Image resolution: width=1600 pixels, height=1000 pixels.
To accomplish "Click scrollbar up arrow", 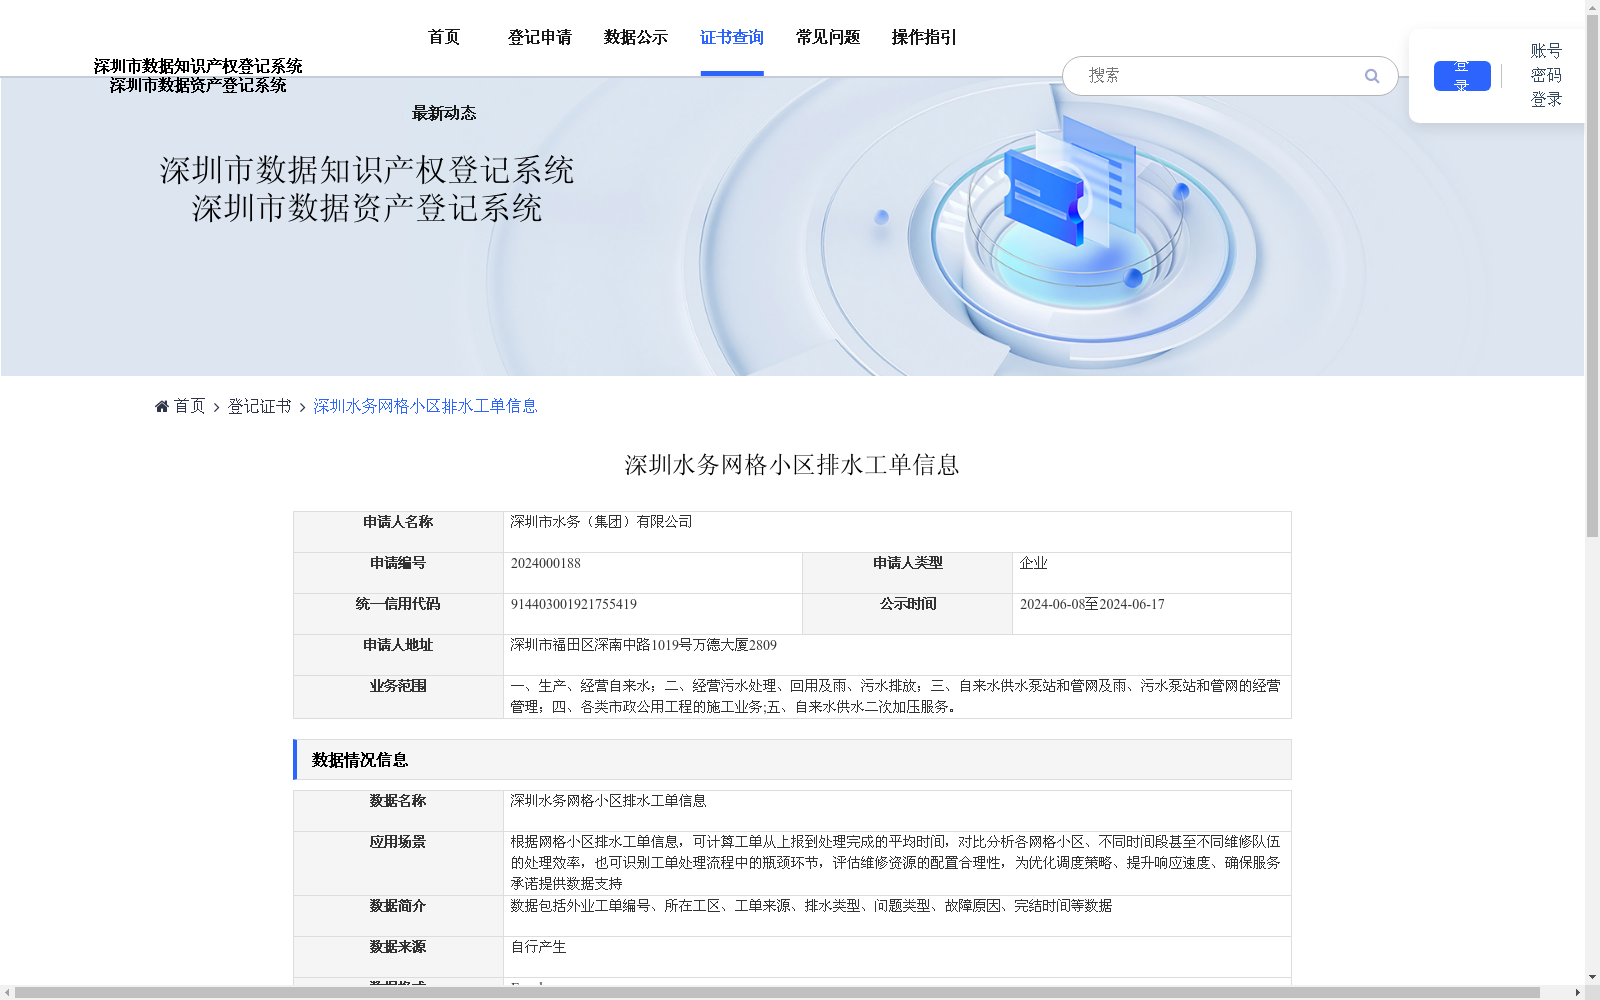I will tap(1592, 7).
